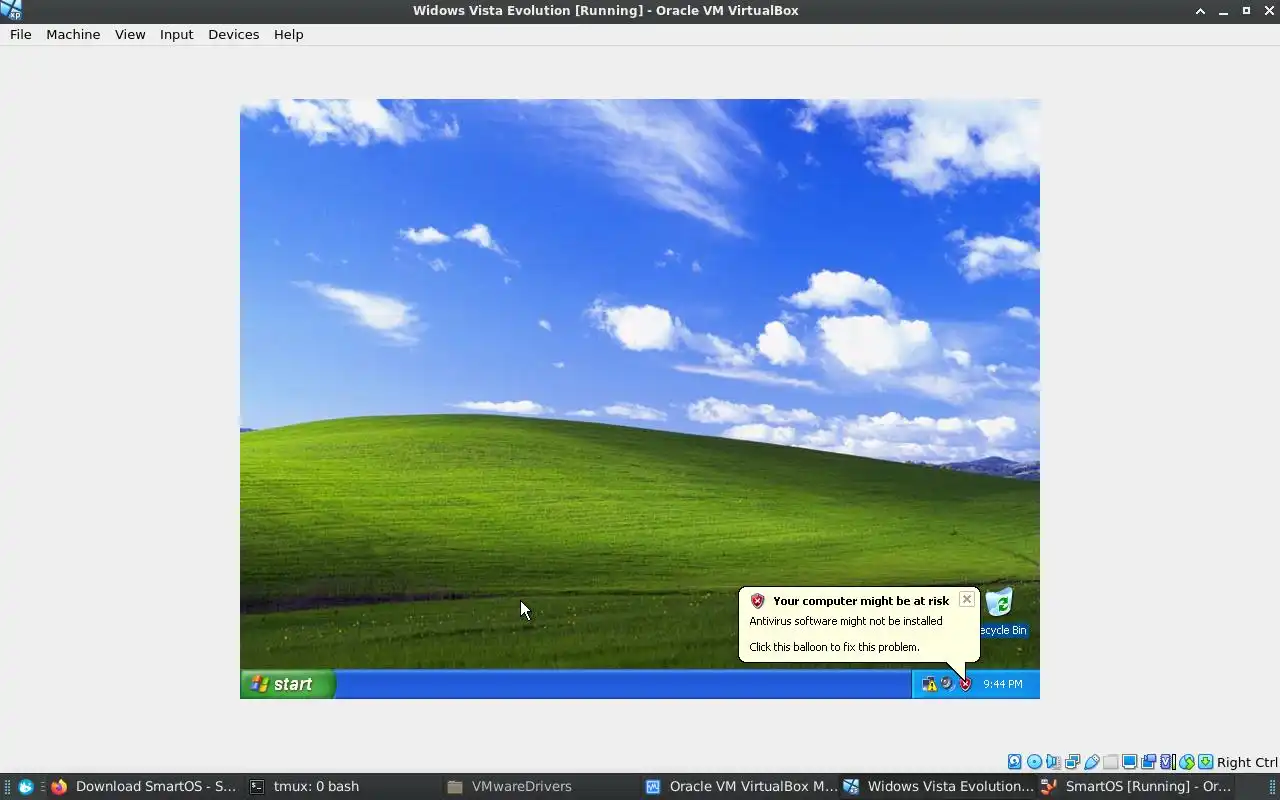1280x800 pixels.
Task: Click the 9:44 PM clock in guest taskbar
Action: [x=1002, y=684]
